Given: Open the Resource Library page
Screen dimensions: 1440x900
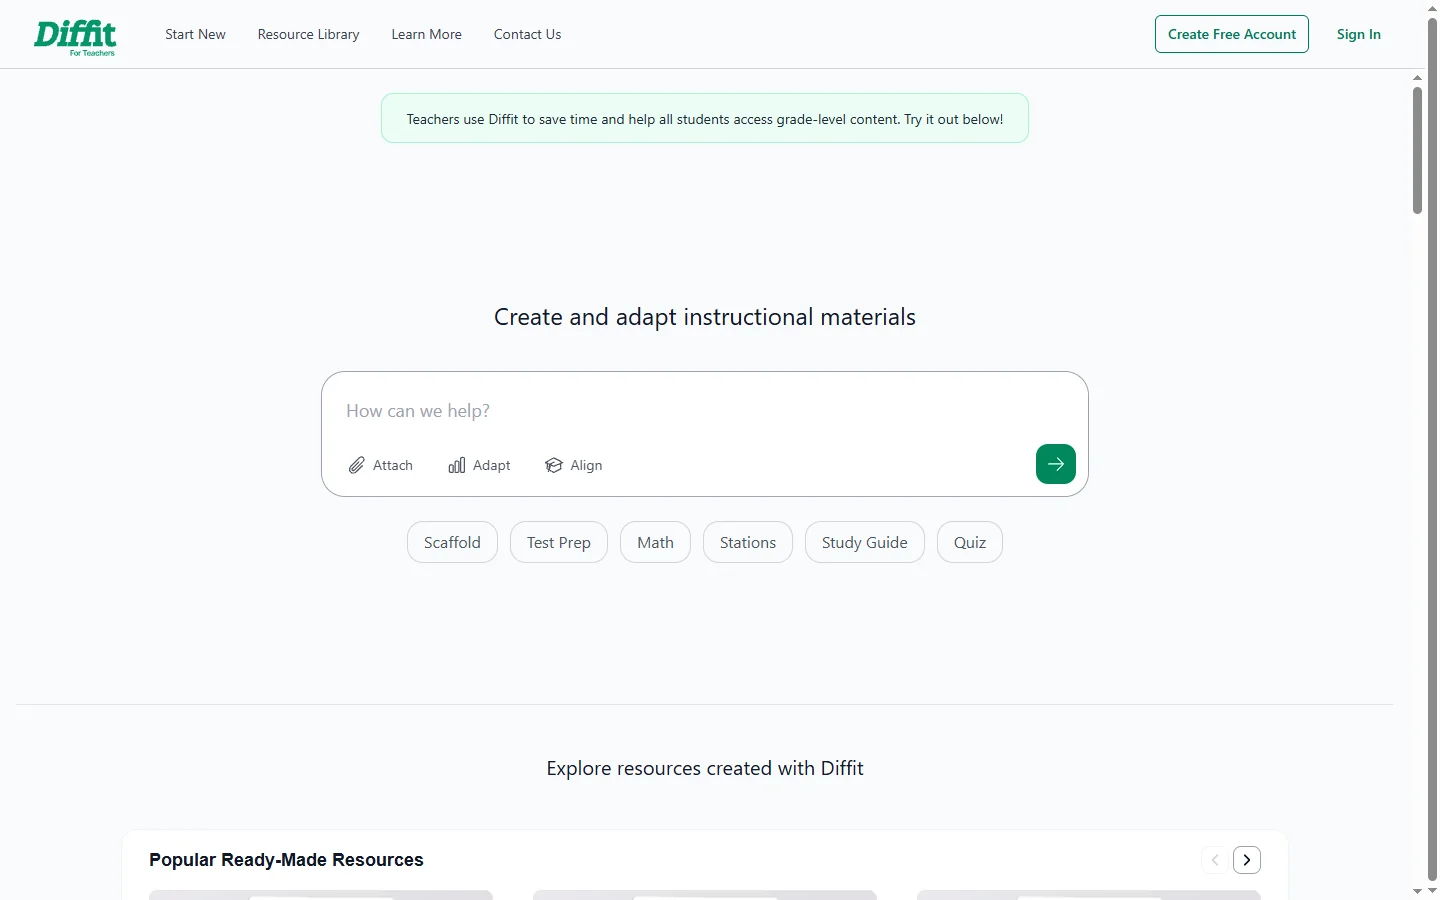Looking at the screenshot, I should [308, 34].
